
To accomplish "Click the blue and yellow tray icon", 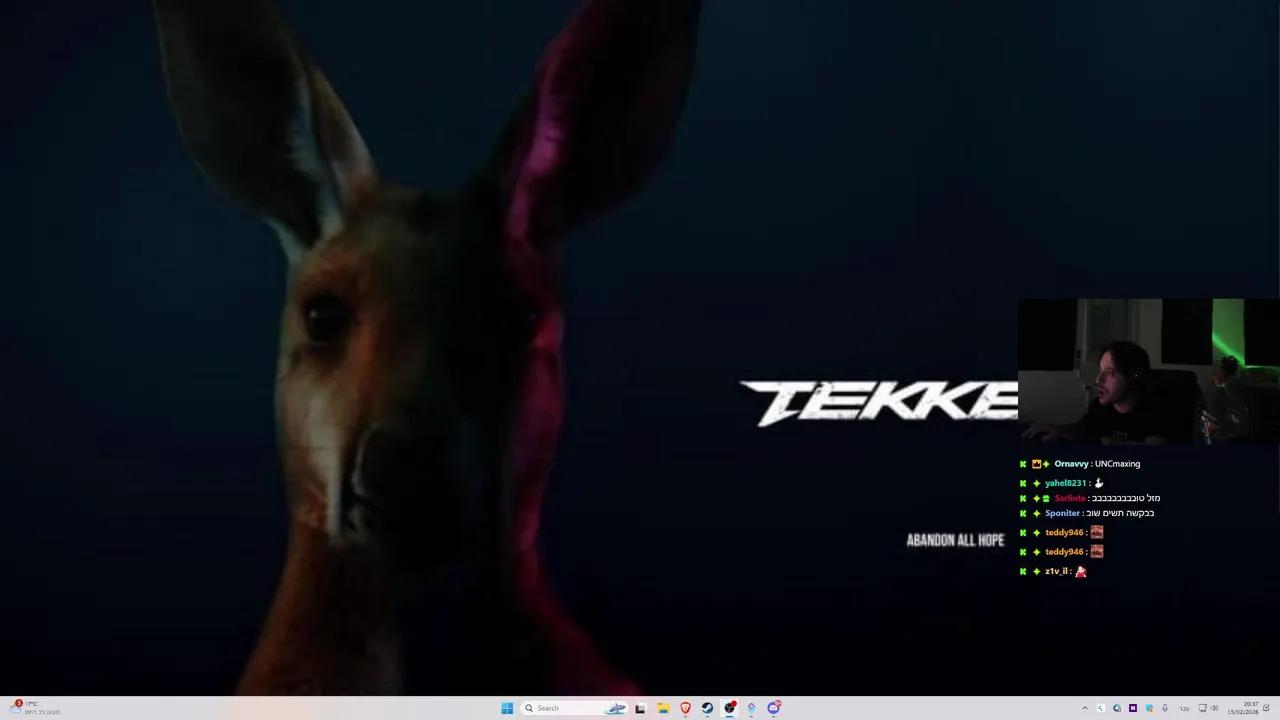I will [x=1149, y=708].
